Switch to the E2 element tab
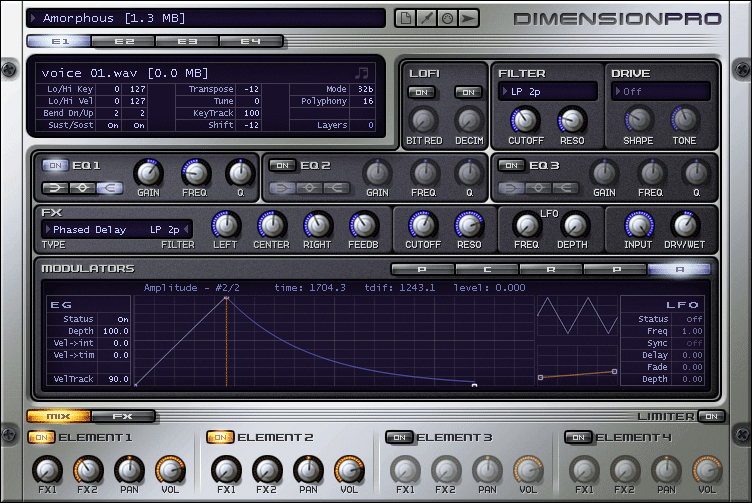 [x=123, y=42]
